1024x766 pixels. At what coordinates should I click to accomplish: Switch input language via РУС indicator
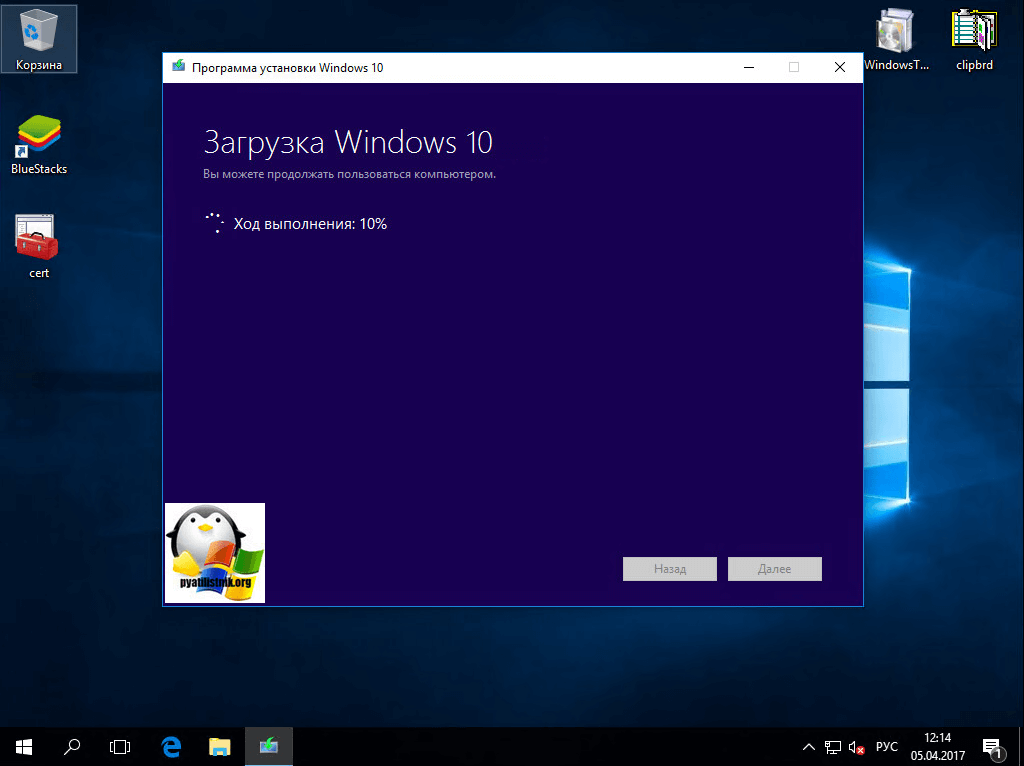[x=886, y=747]
